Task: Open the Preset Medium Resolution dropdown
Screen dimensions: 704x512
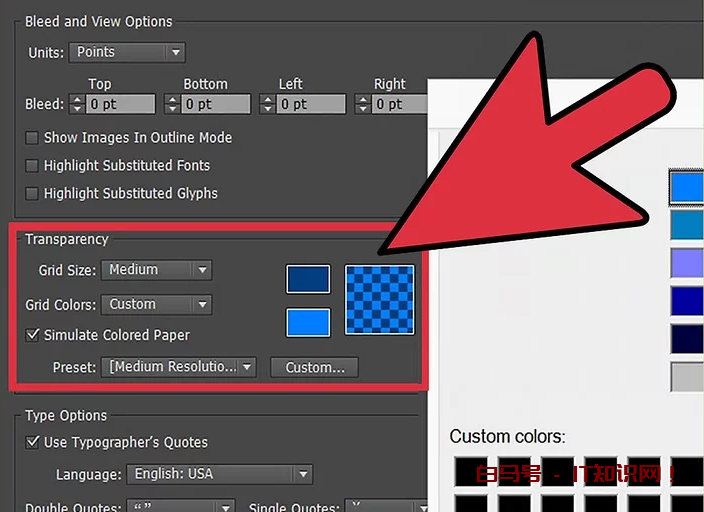Action: pos(179,367)
